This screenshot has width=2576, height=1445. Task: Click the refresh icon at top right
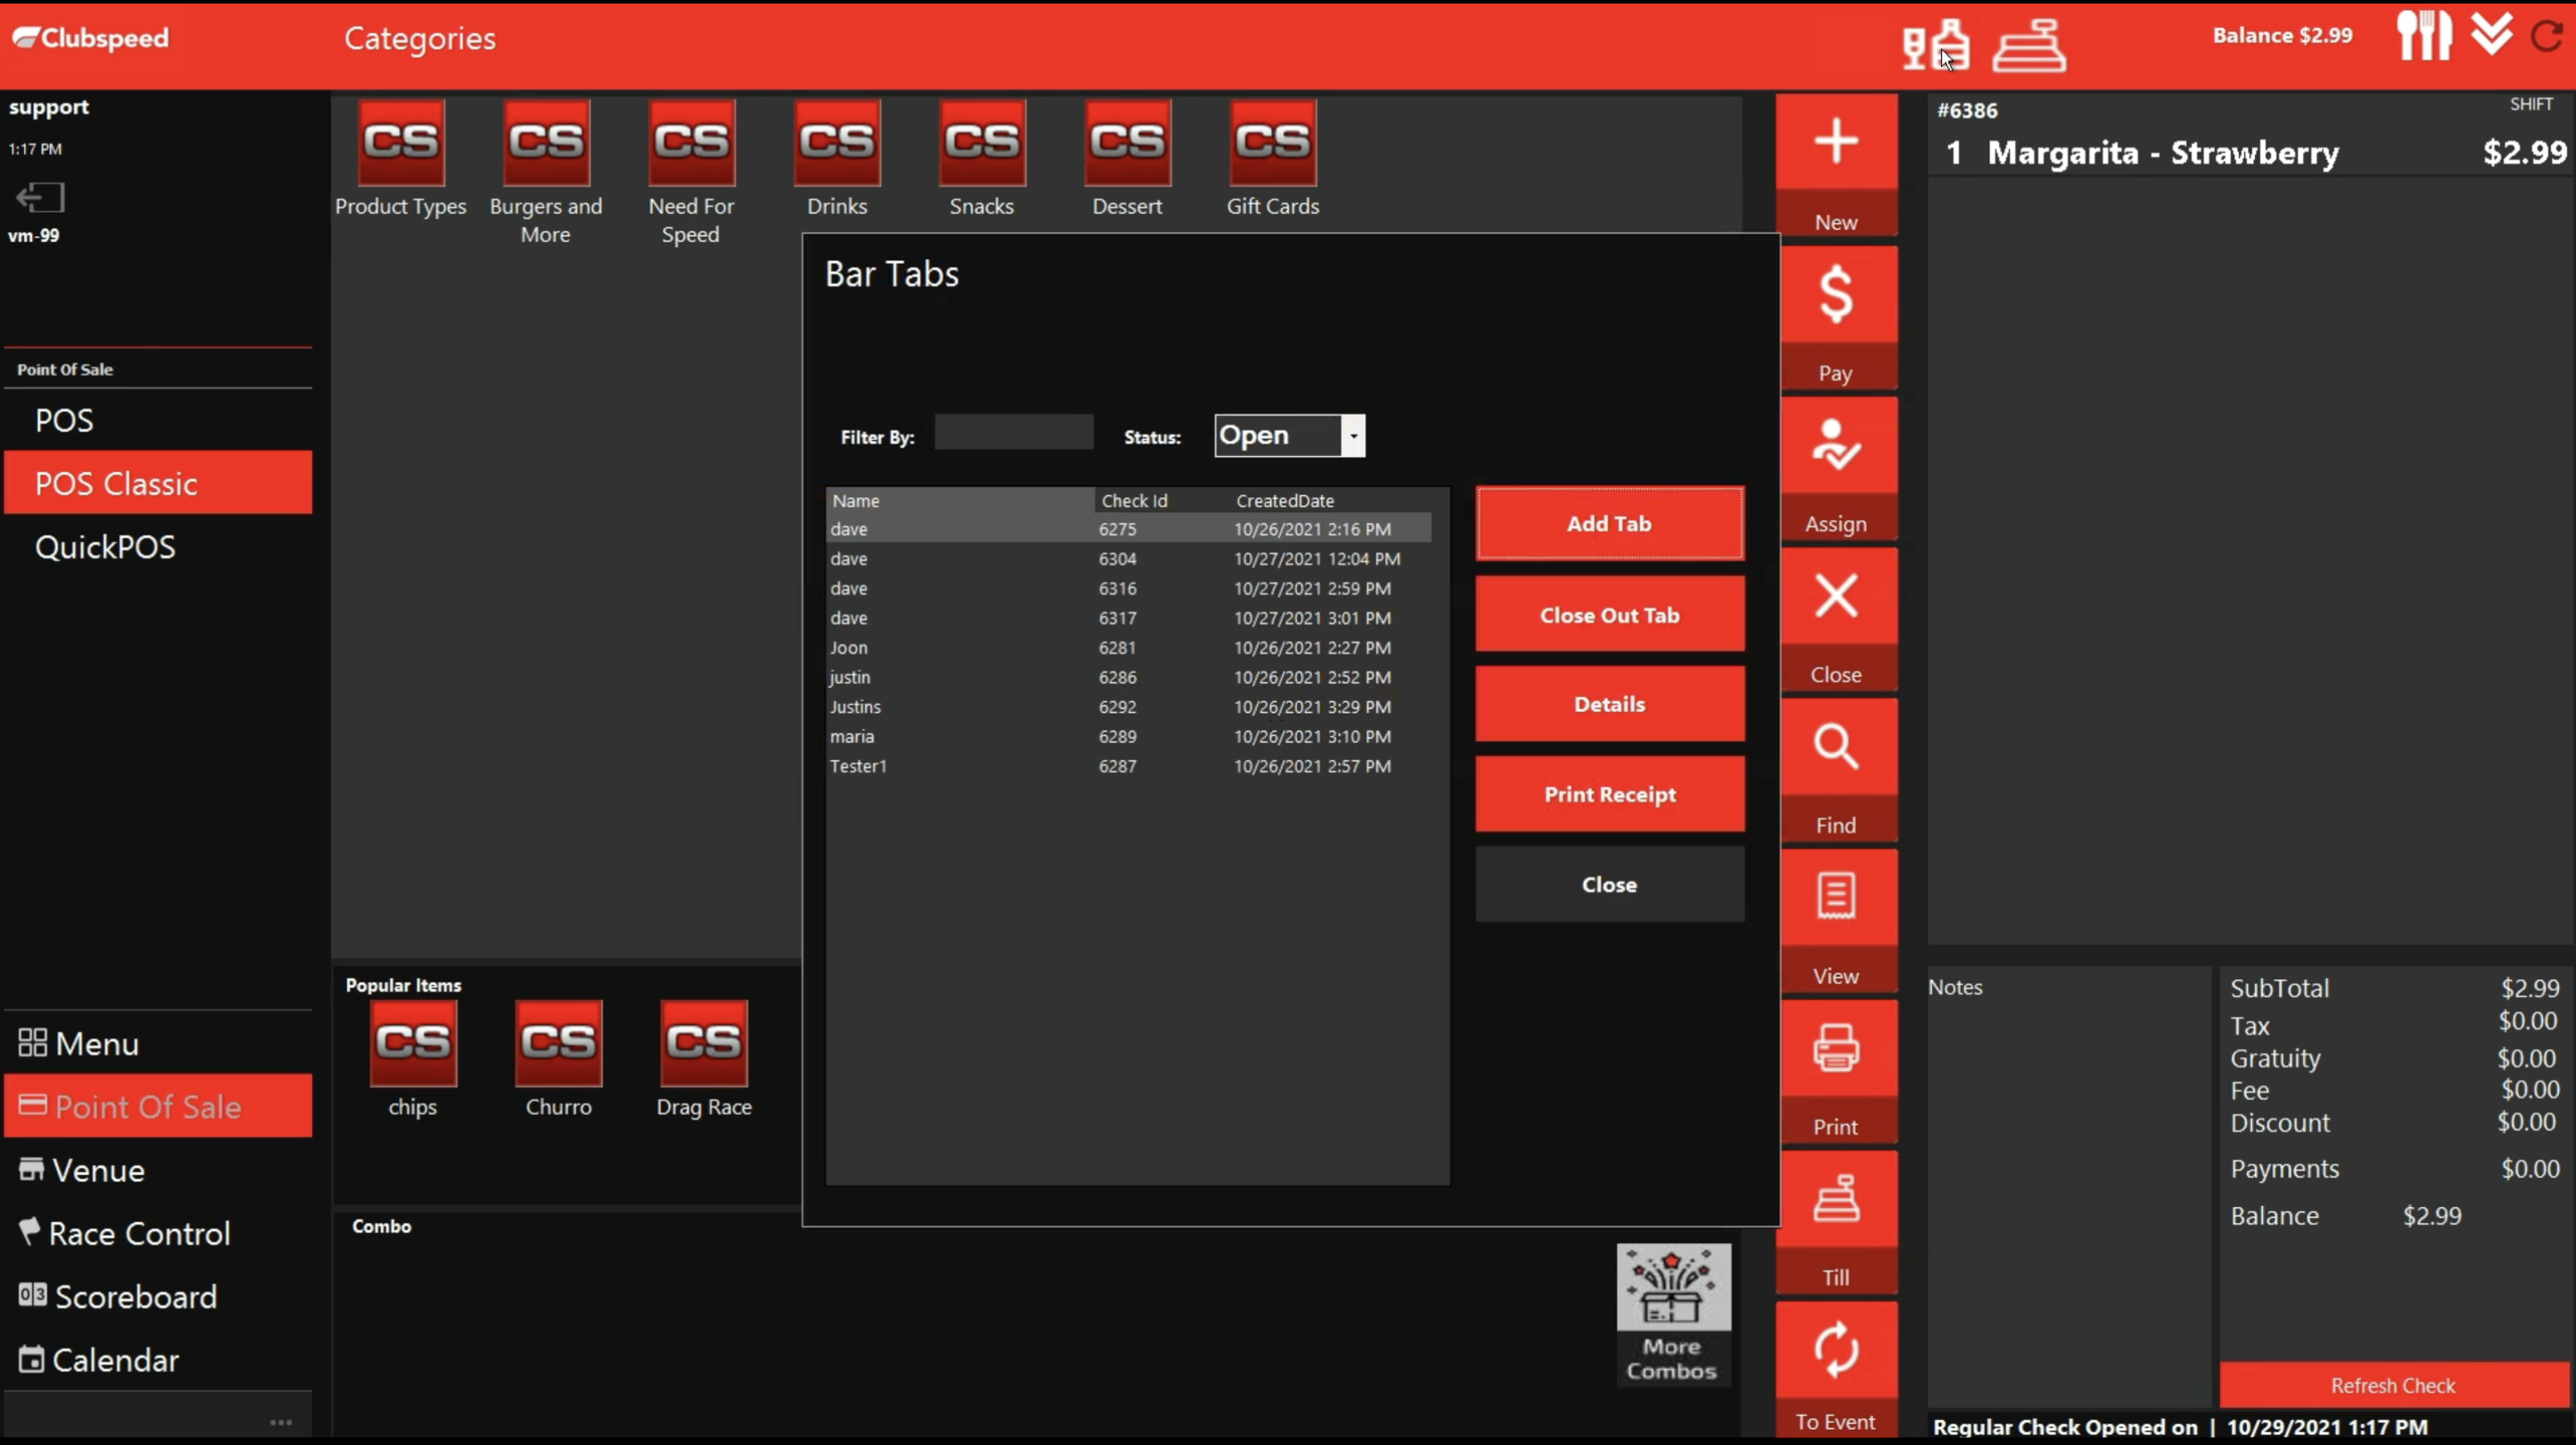2547,37
